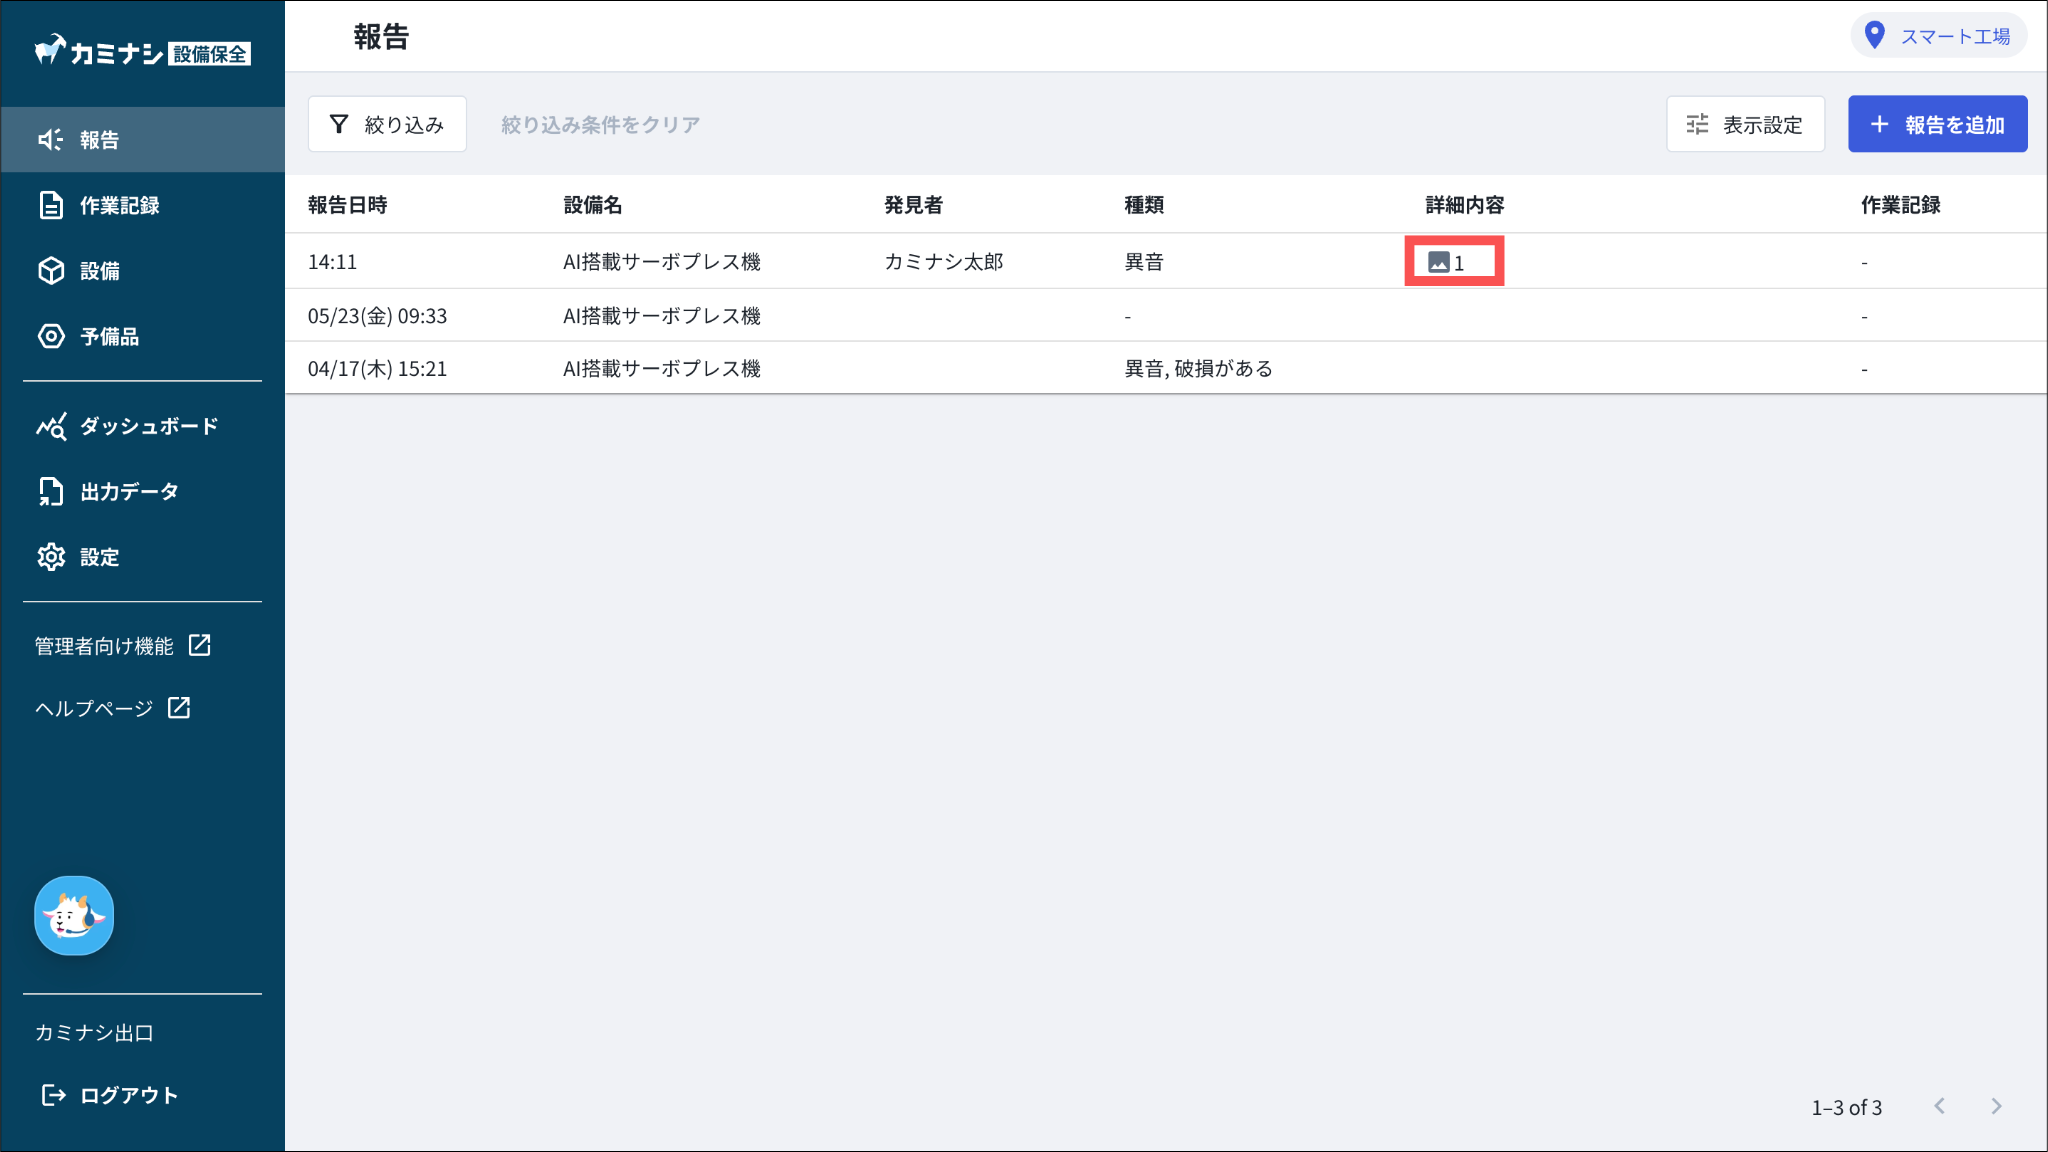Open 作業記録 from the sidebar

pos(118,205)
